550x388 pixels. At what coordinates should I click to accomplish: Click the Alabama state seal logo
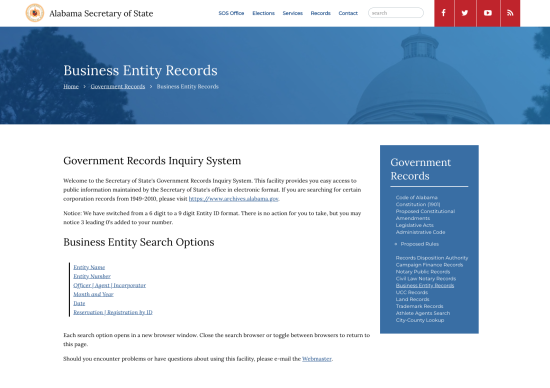coord(35,13)
